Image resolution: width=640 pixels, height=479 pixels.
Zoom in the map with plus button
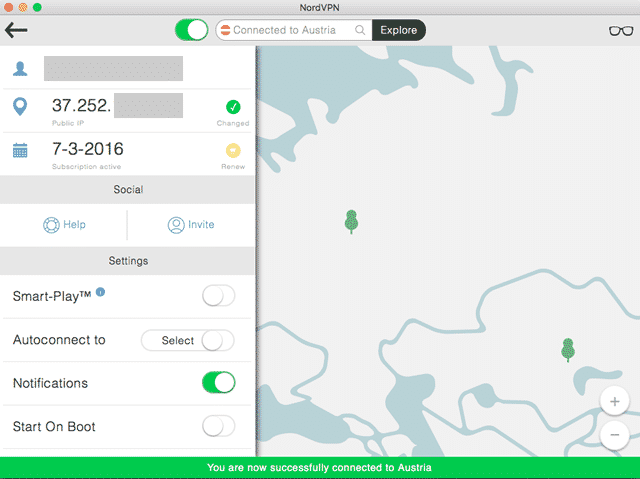615,401
